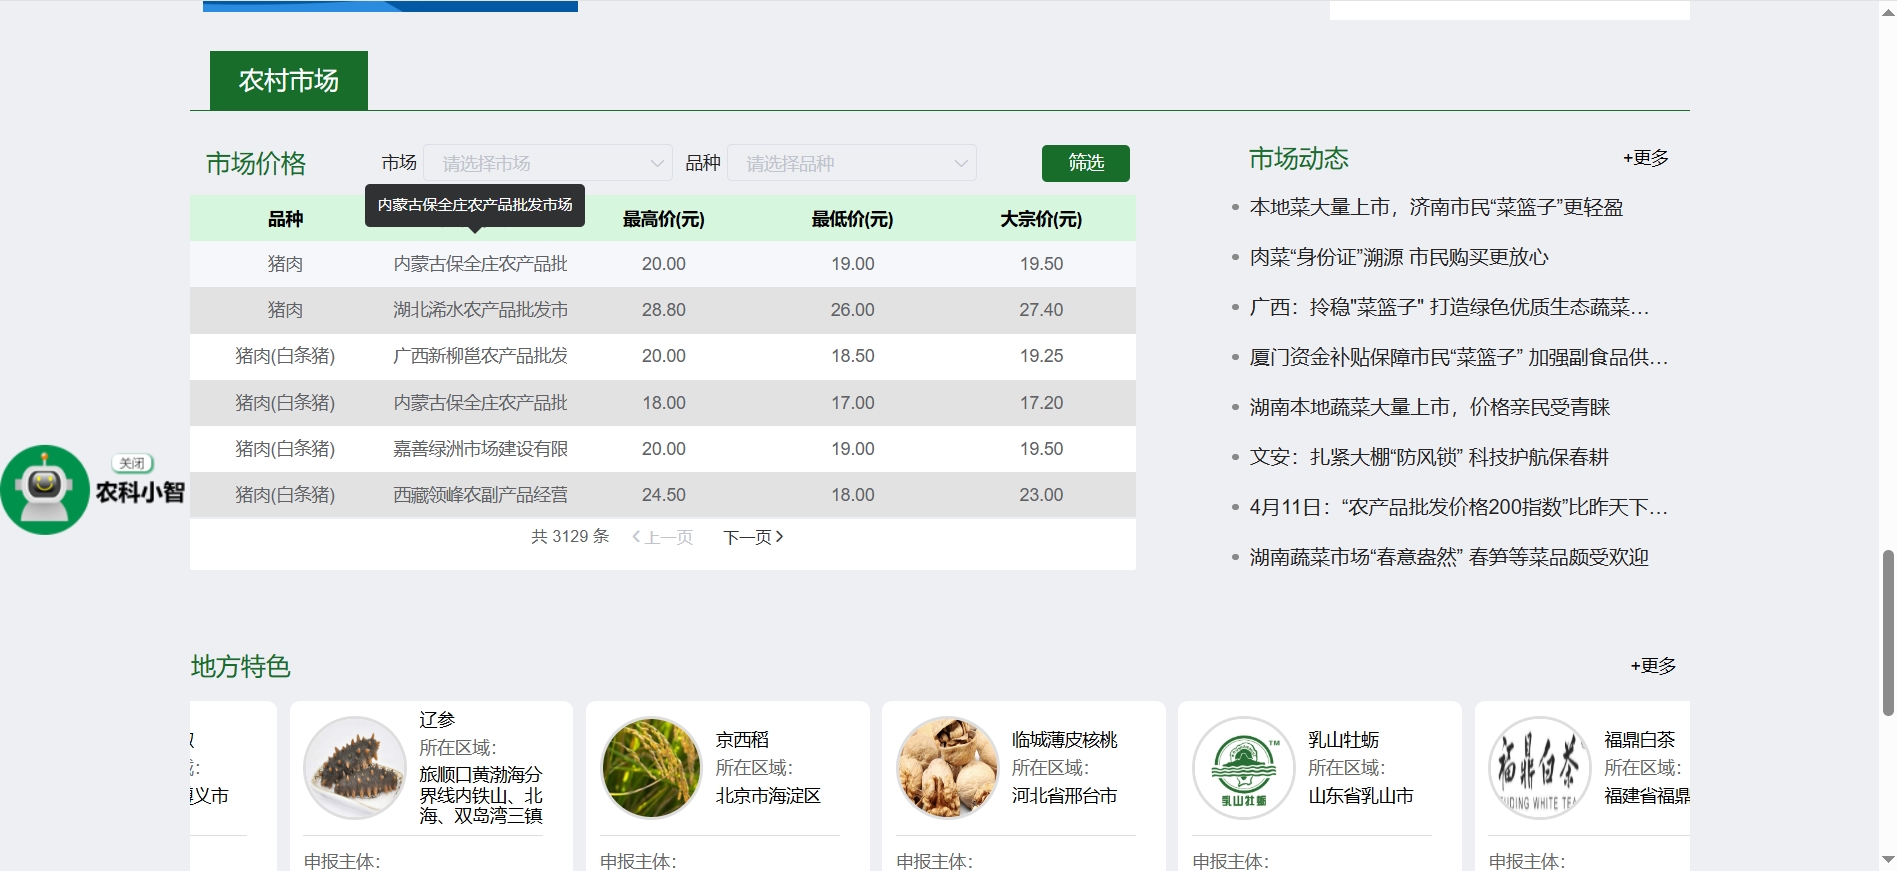The width and height of the screenshot is (1897, 871).
Task: Go to next page with 下一页
Action: 753,537
